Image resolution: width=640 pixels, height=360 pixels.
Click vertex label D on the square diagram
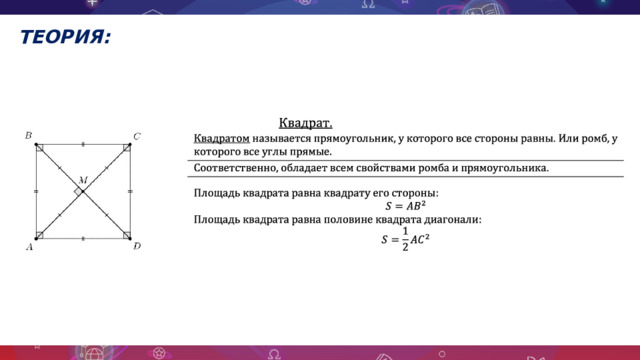pos(137,246)
